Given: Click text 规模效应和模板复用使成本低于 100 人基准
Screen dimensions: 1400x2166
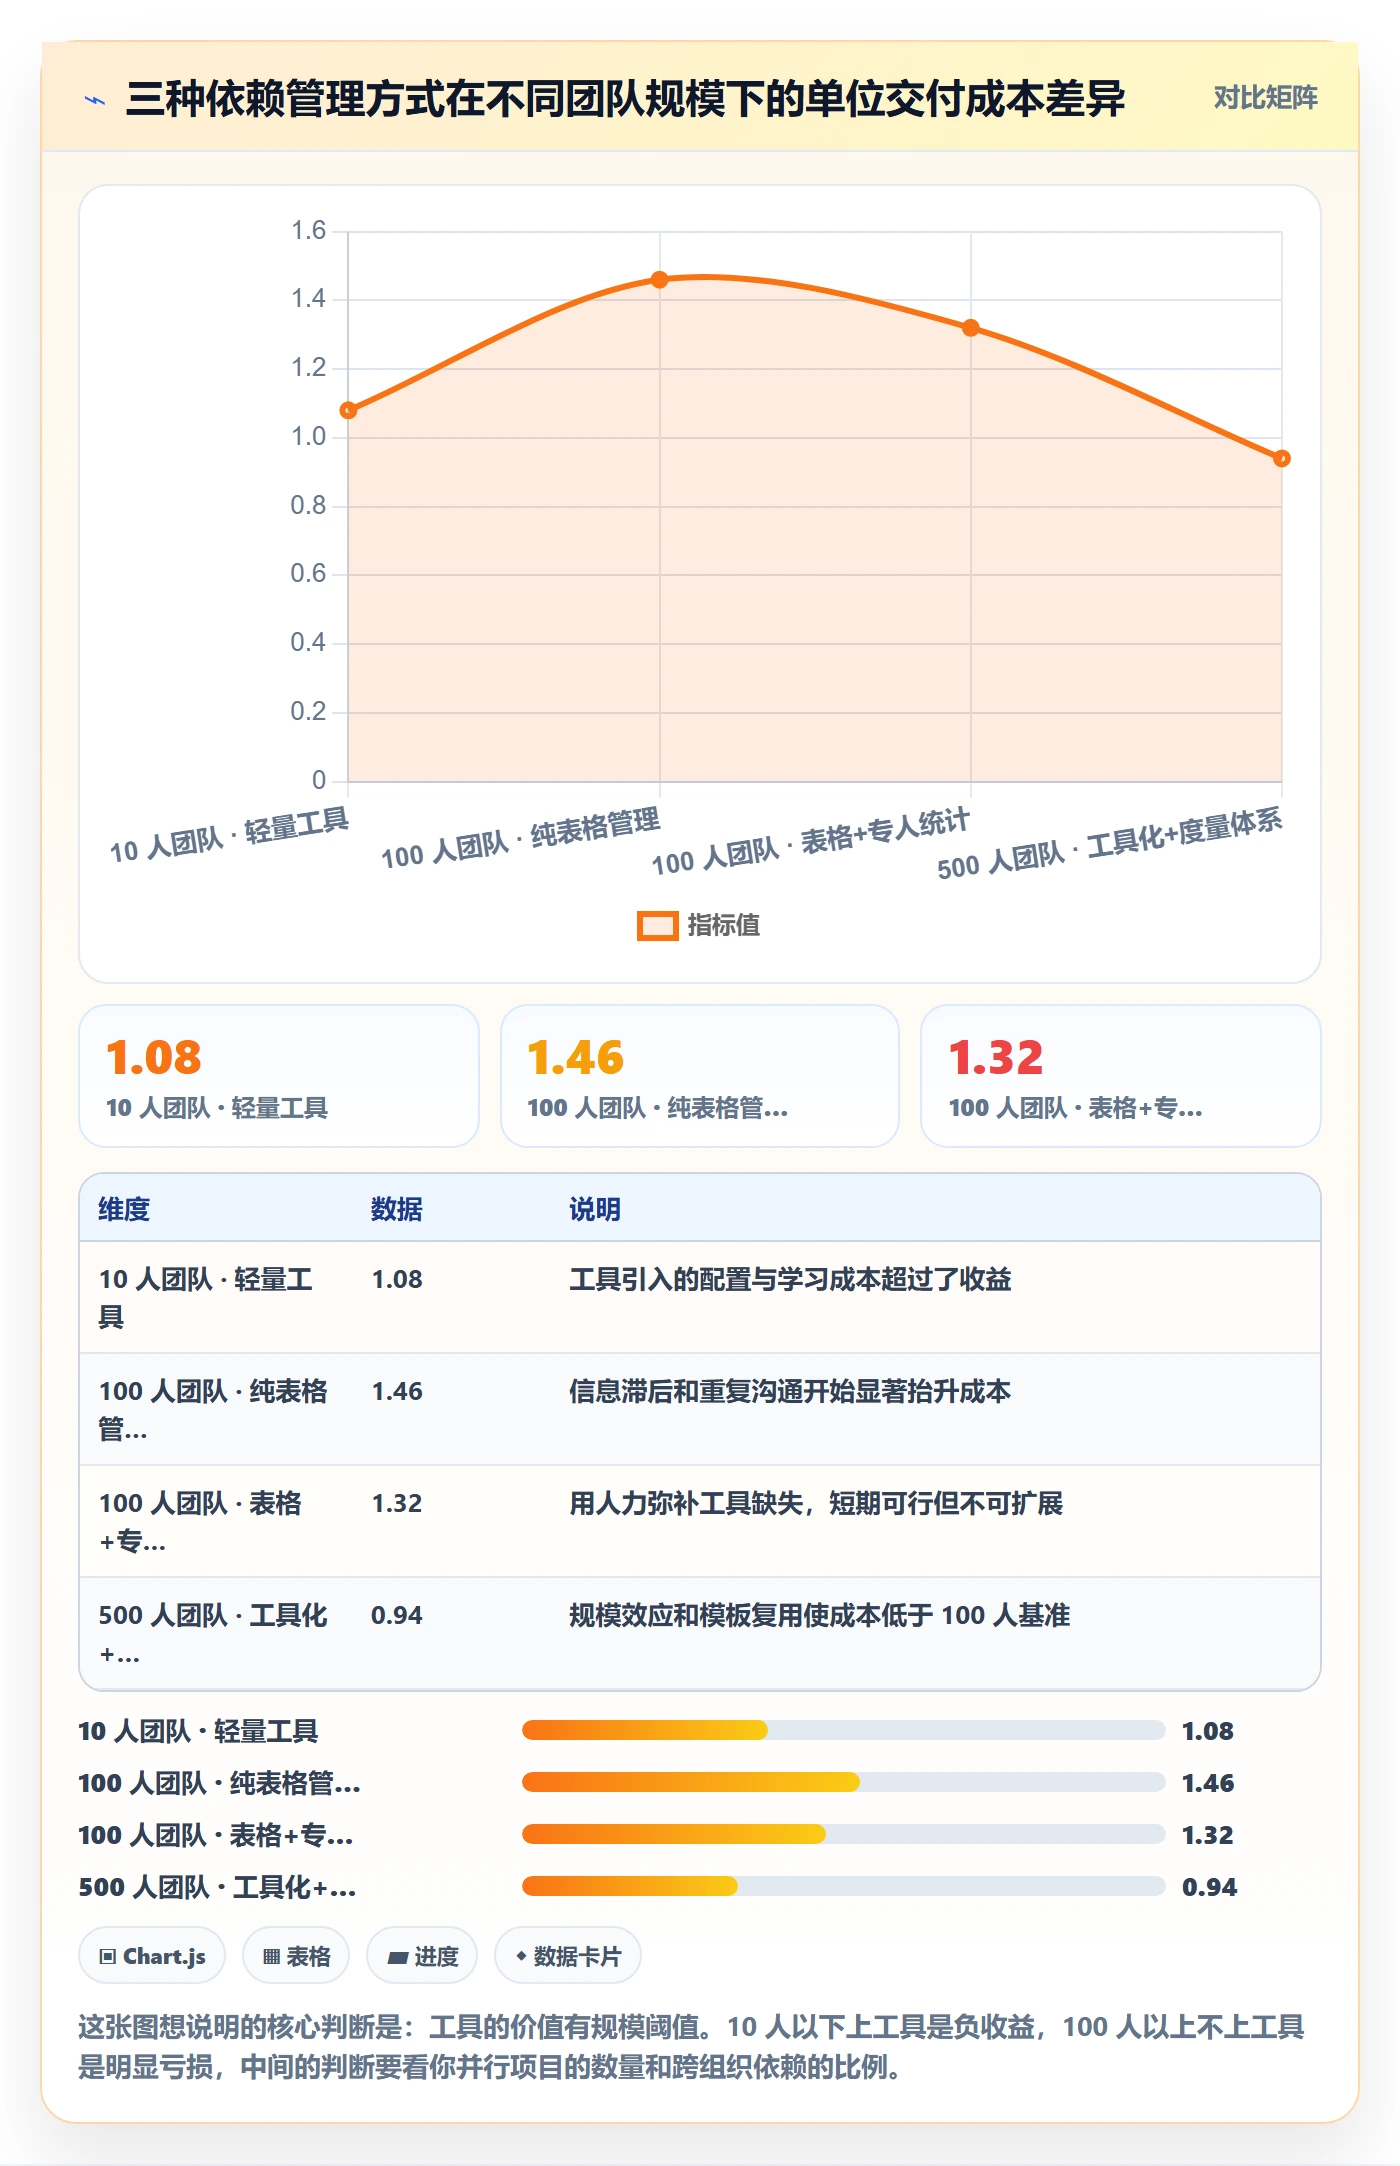Looking at the screenshot, I should click(x=820, y=1615).
